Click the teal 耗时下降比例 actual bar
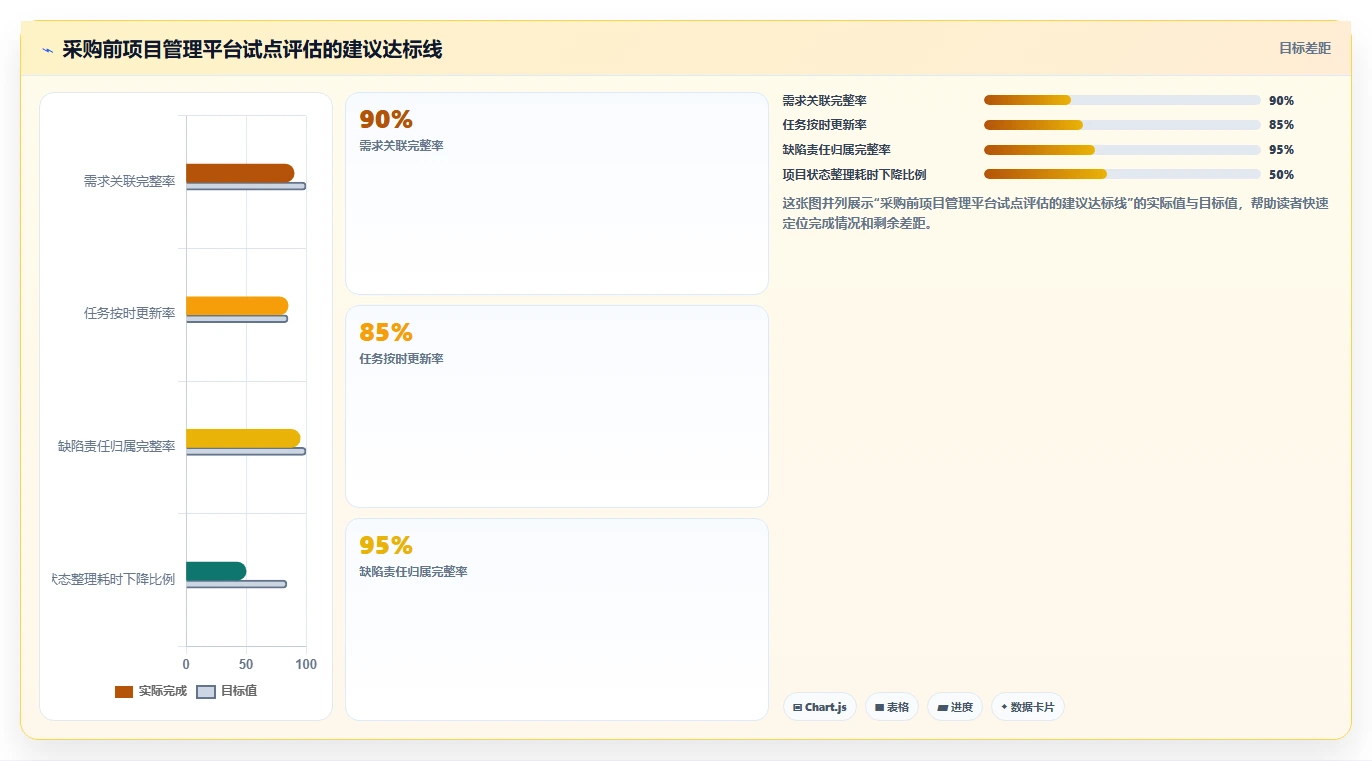The image size is (1372, 761). [216, 571]
